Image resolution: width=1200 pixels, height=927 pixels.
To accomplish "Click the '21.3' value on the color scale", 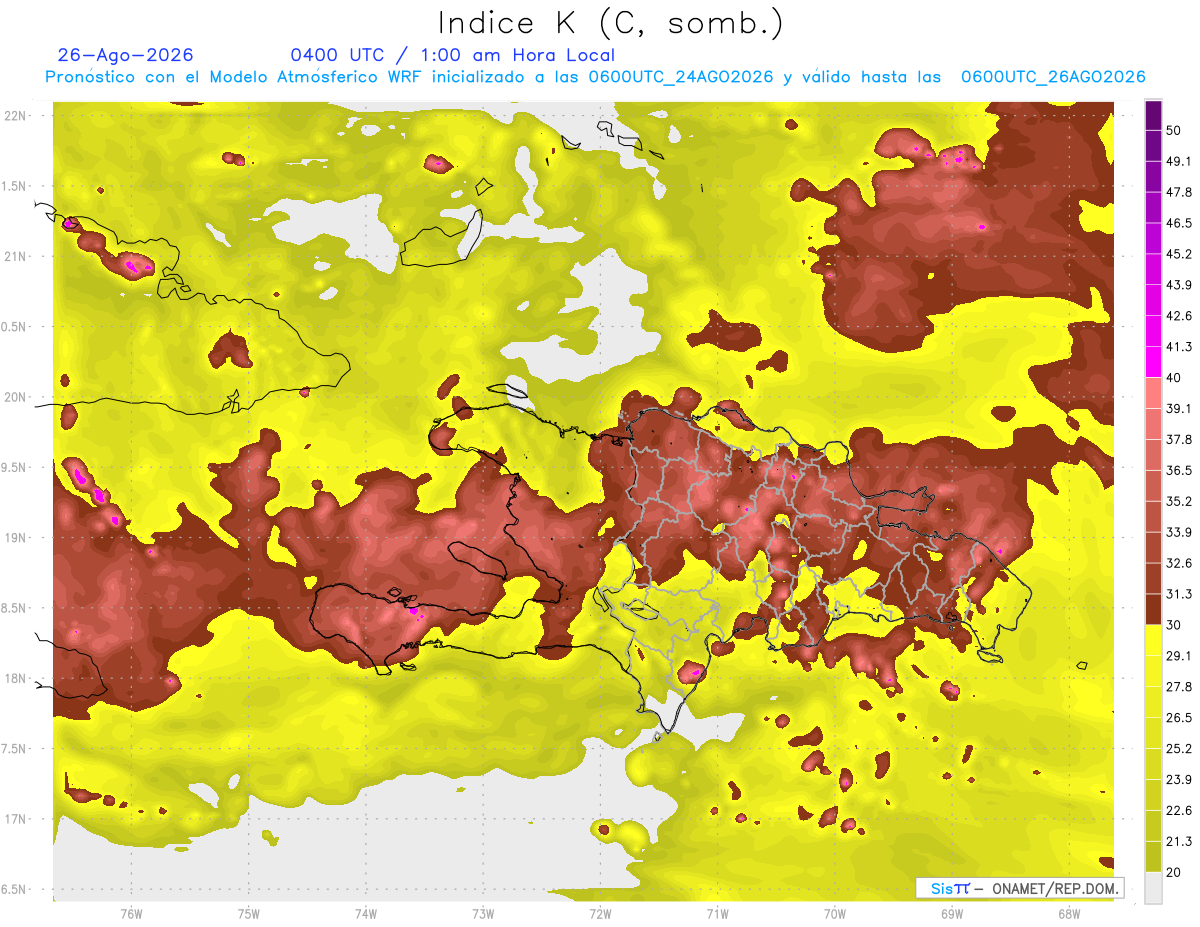I will tap(1179, 842).
